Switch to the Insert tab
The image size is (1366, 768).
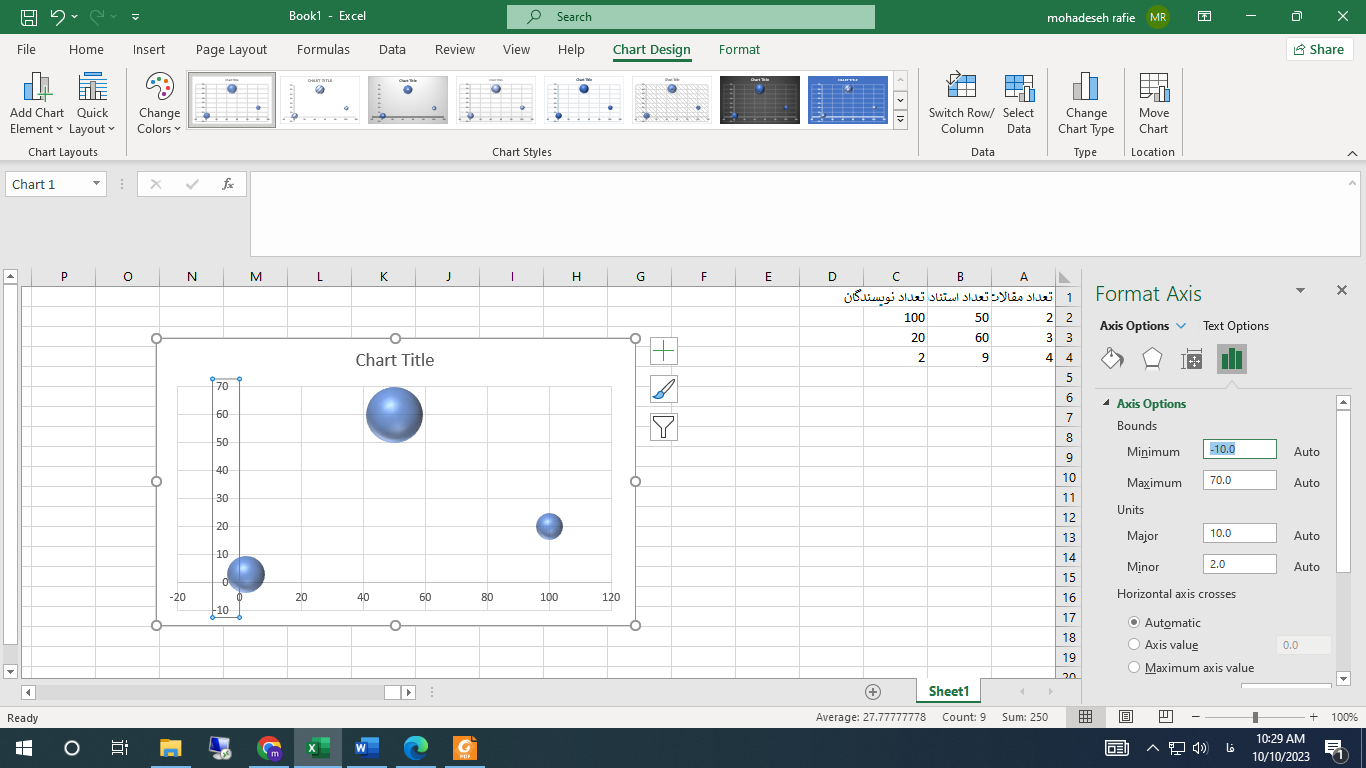[x=149, y=49]
